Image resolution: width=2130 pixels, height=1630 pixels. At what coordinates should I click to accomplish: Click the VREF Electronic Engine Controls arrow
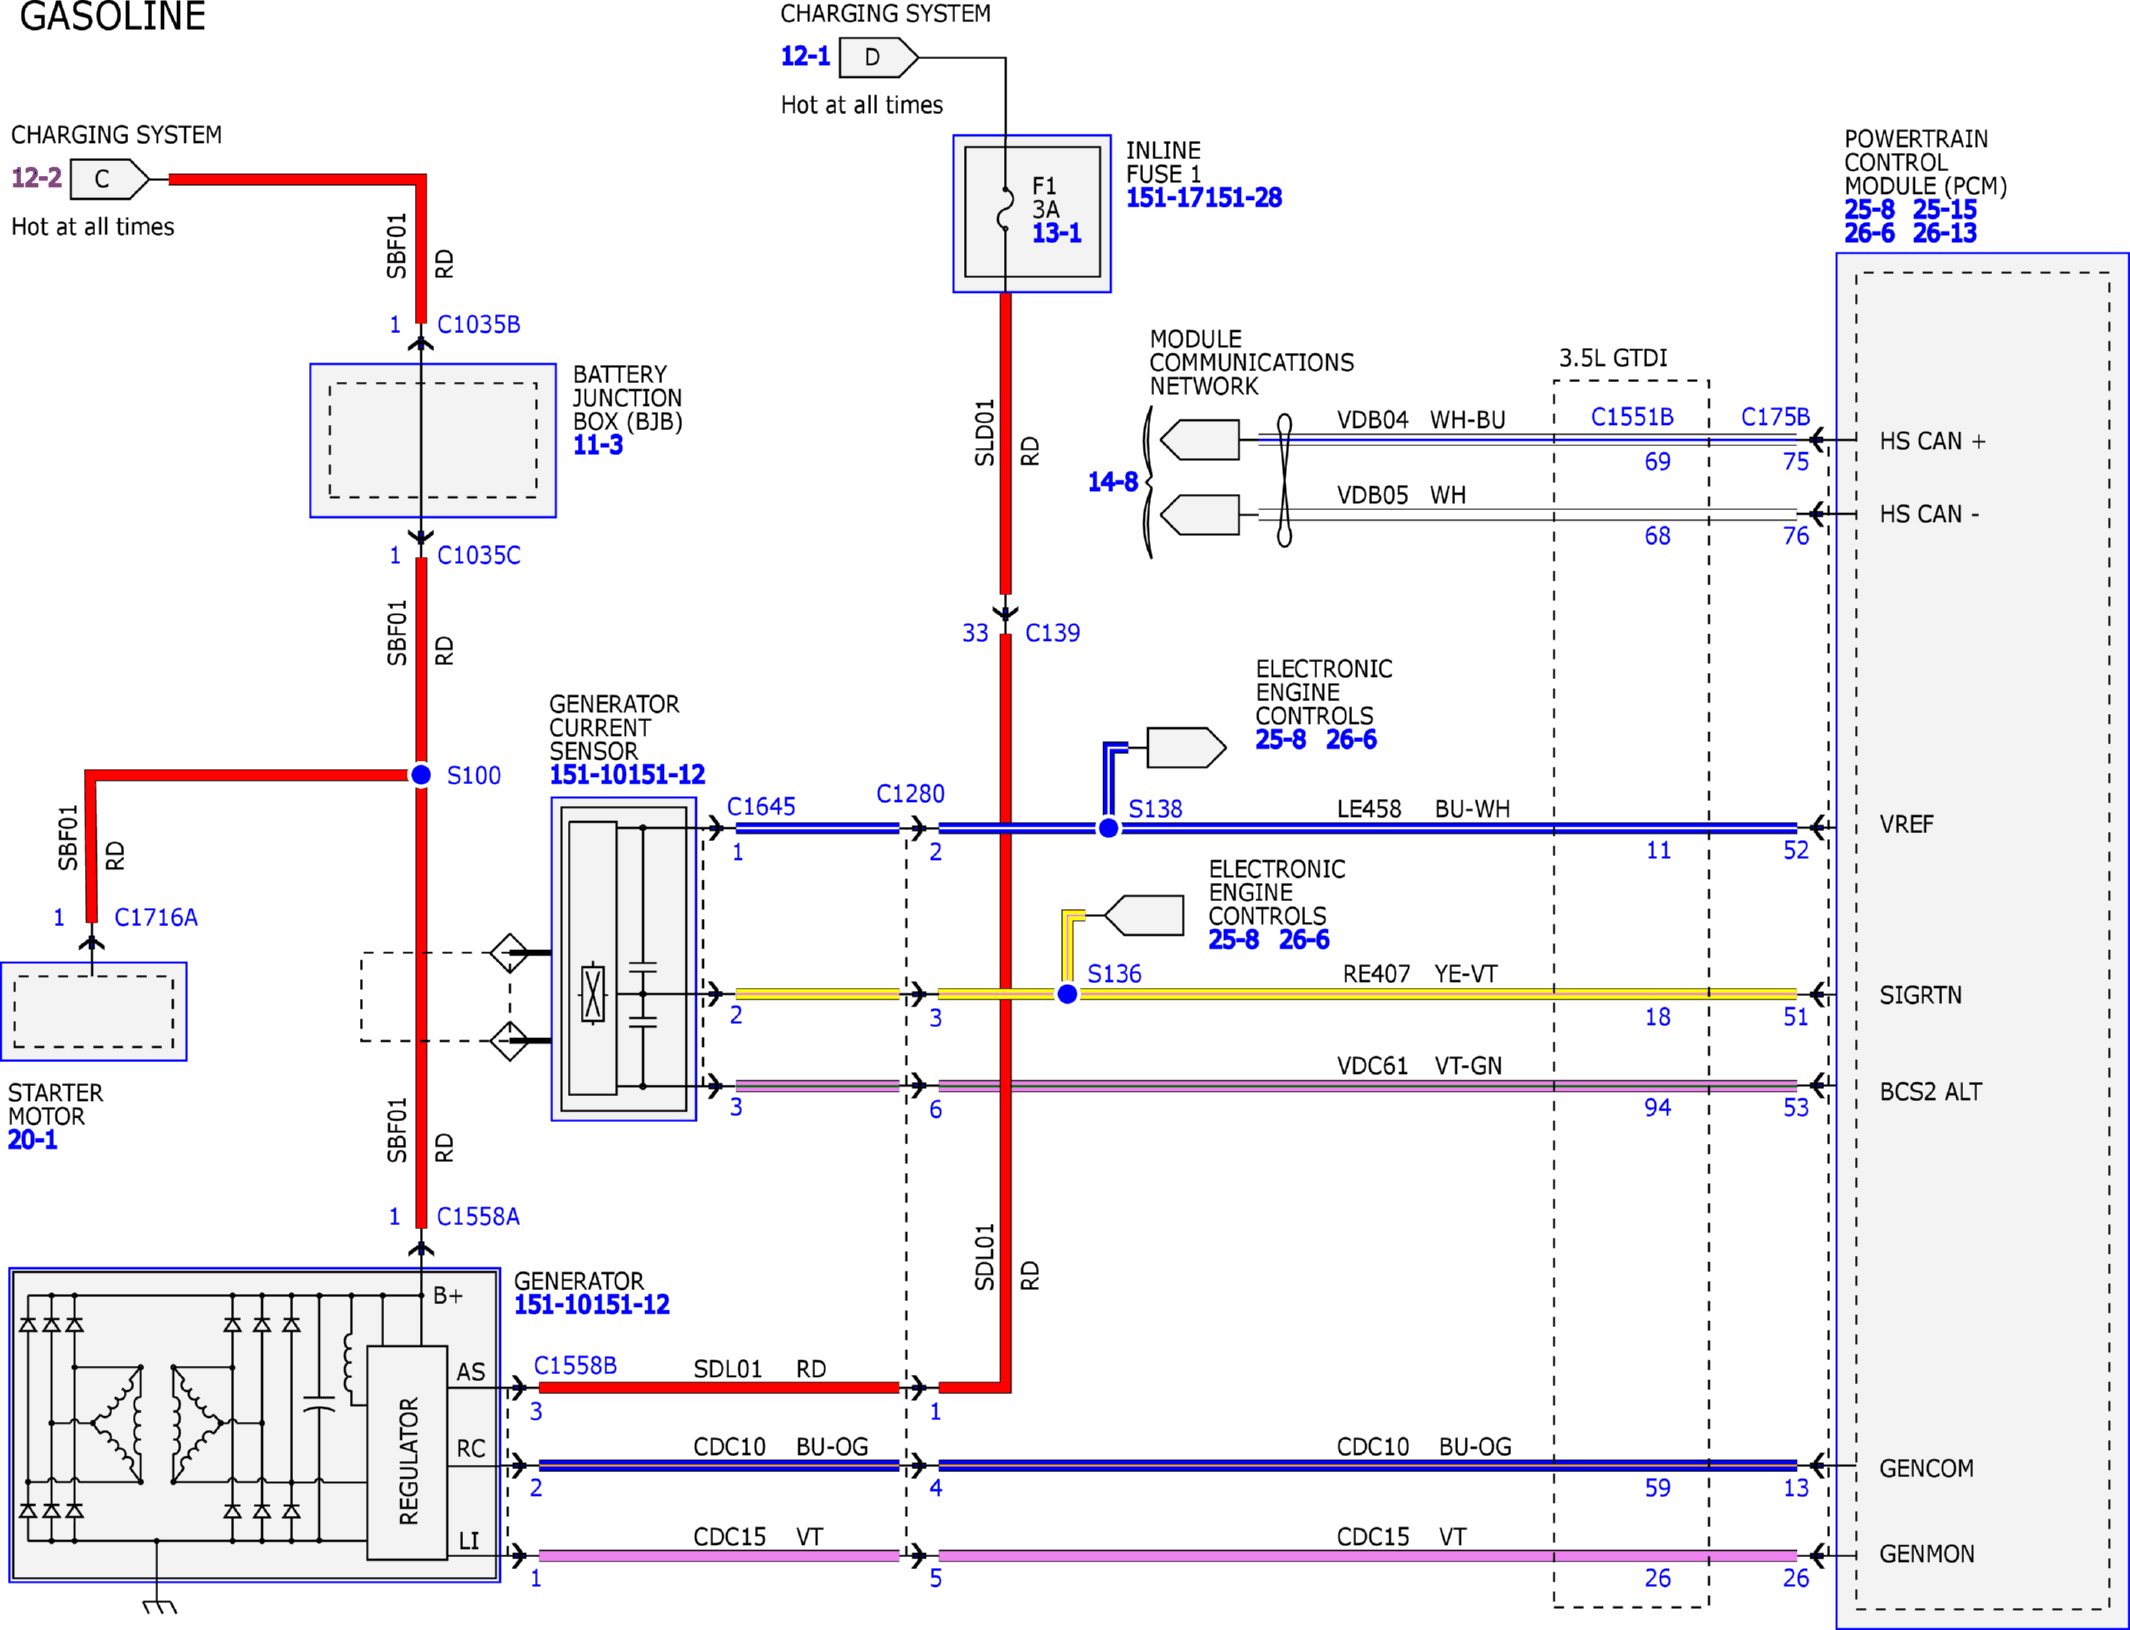click(x=1187, y=747)
